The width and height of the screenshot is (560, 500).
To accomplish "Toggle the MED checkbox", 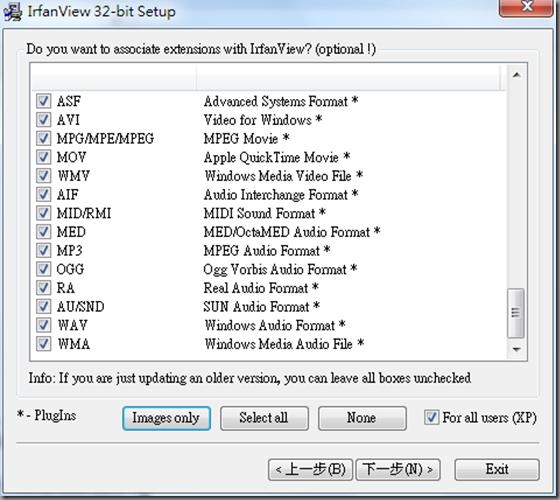I will point(43,232).
